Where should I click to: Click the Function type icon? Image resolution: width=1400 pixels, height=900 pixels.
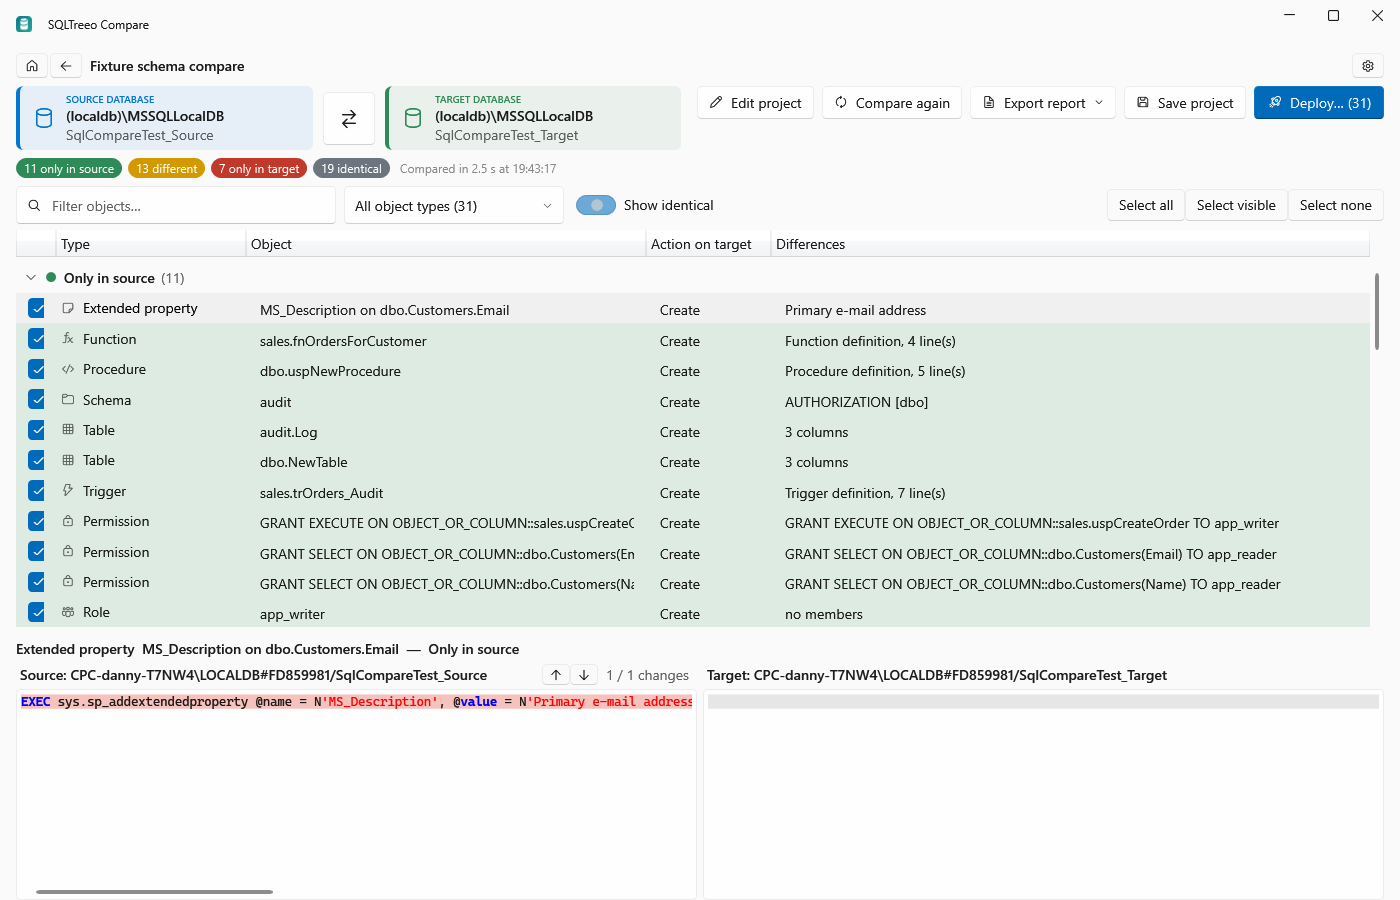(68, 339)
